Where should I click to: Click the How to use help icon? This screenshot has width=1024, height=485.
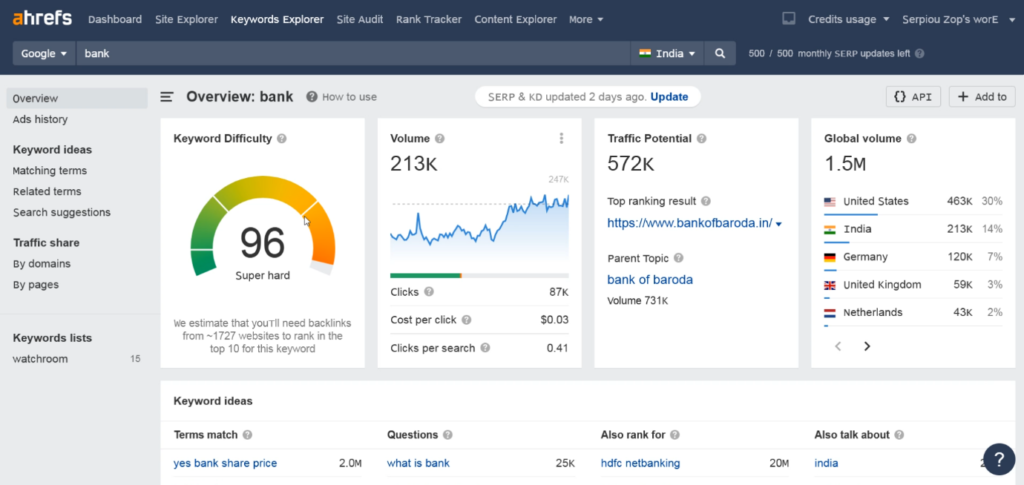[x=312, y=97]
